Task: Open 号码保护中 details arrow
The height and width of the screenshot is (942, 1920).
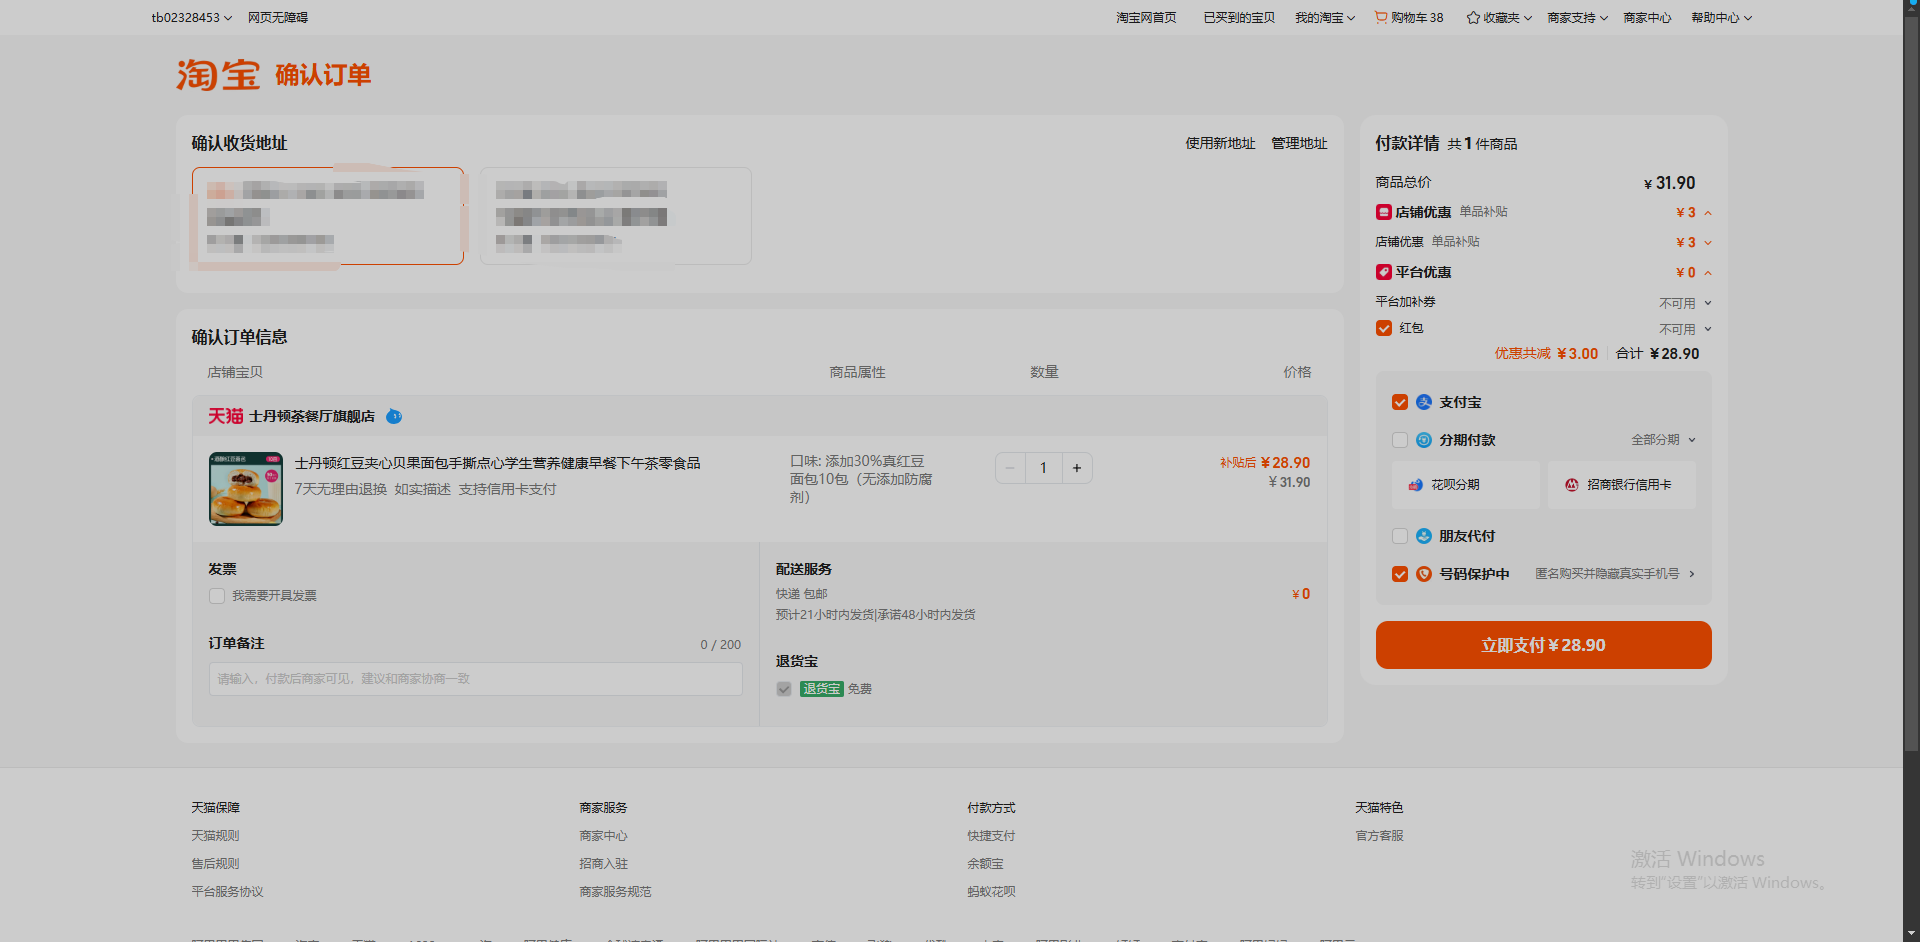Action: (x=1692, y=574)
